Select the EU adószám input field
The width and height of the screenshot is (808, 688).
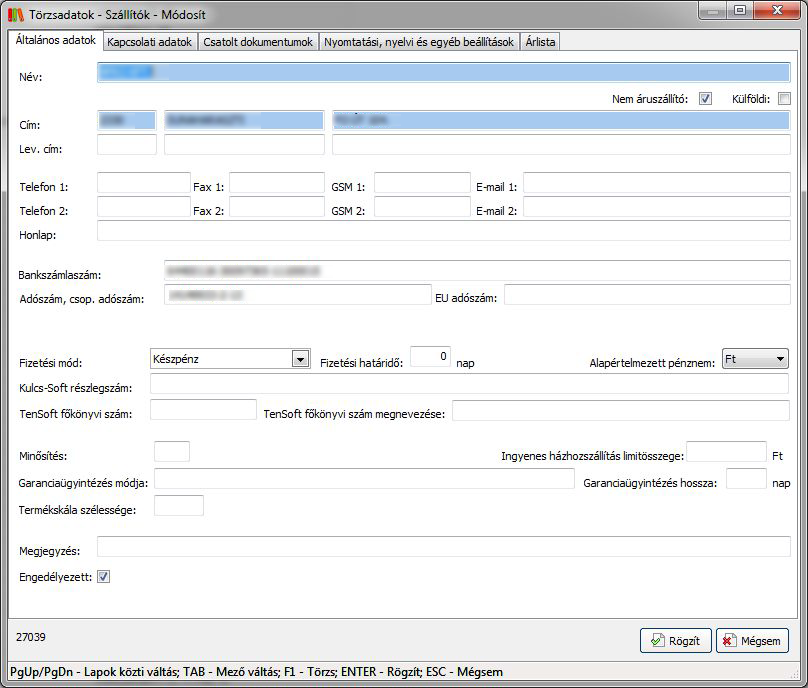[x=646, y=294]
